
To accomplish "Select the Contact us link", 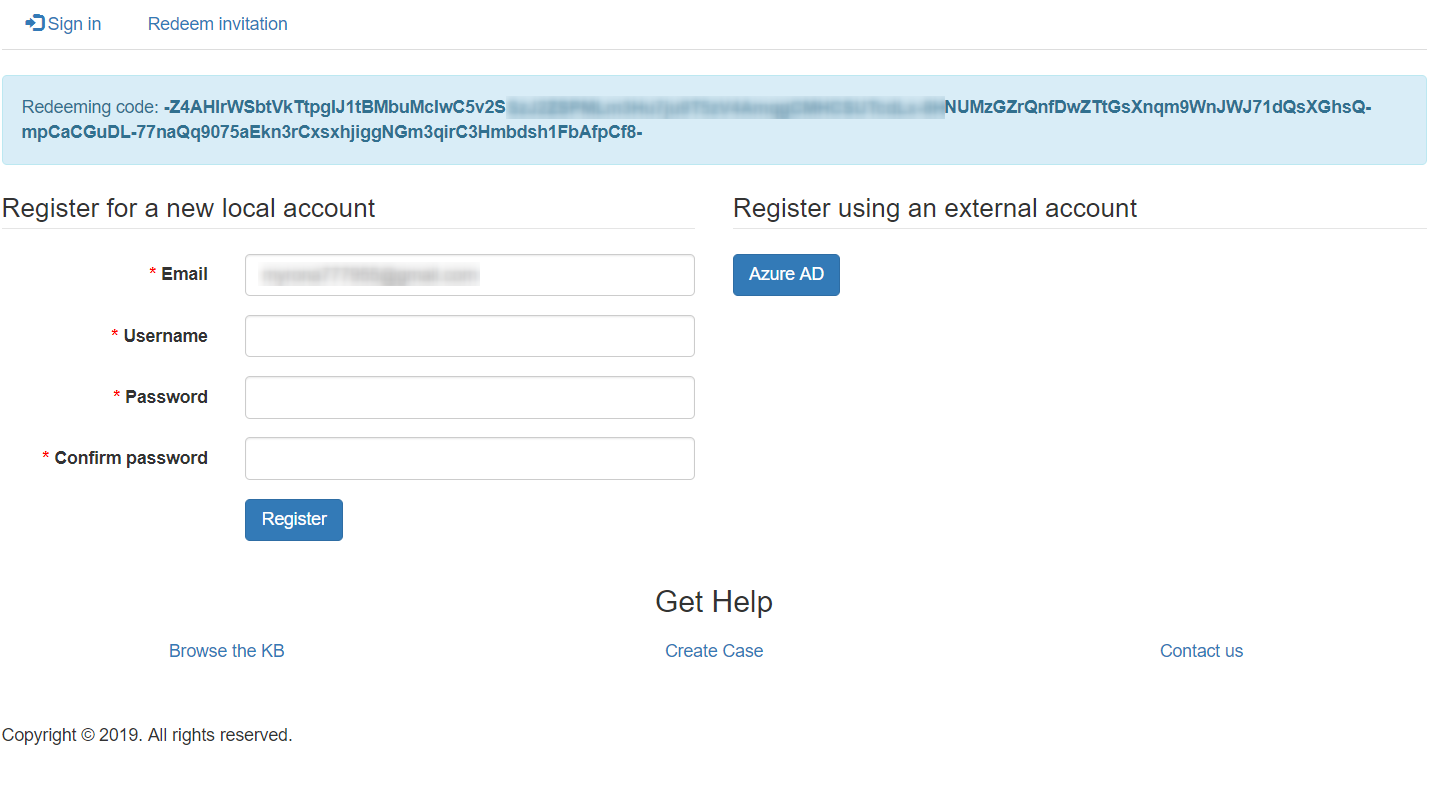I will 1201,650.
